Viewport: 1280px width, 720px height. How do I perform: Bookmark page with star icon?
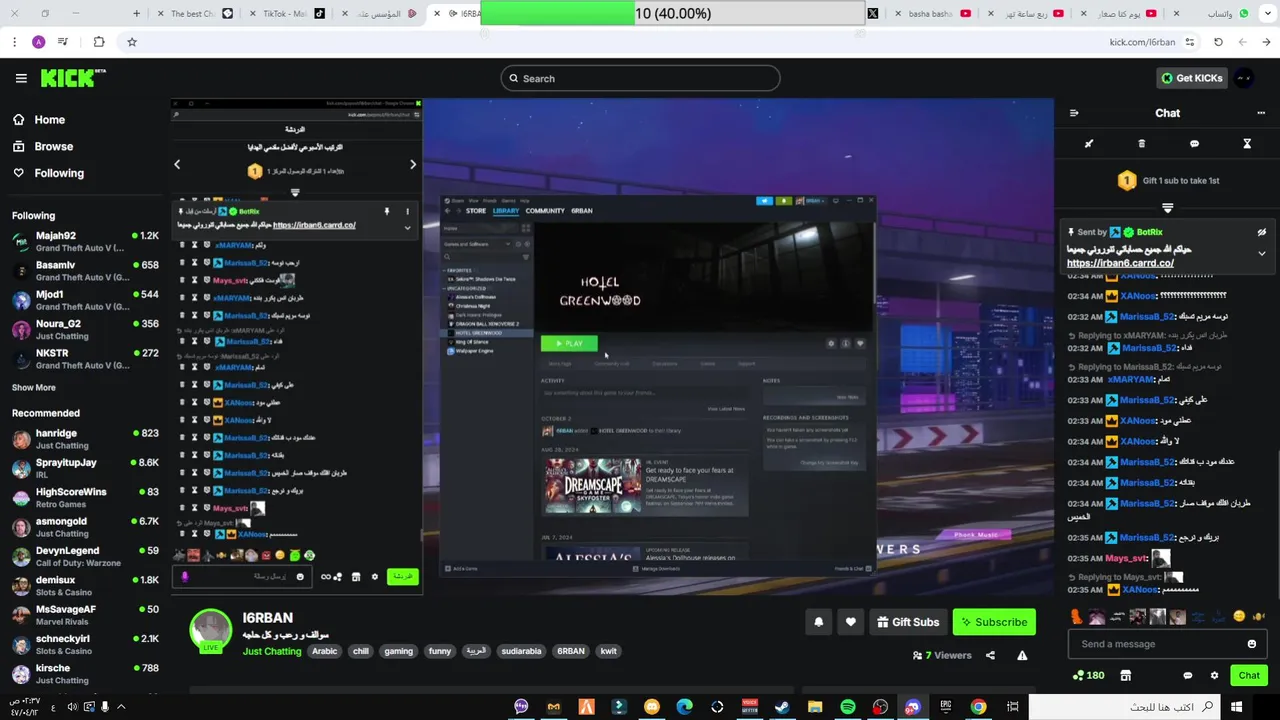(131, 42)
